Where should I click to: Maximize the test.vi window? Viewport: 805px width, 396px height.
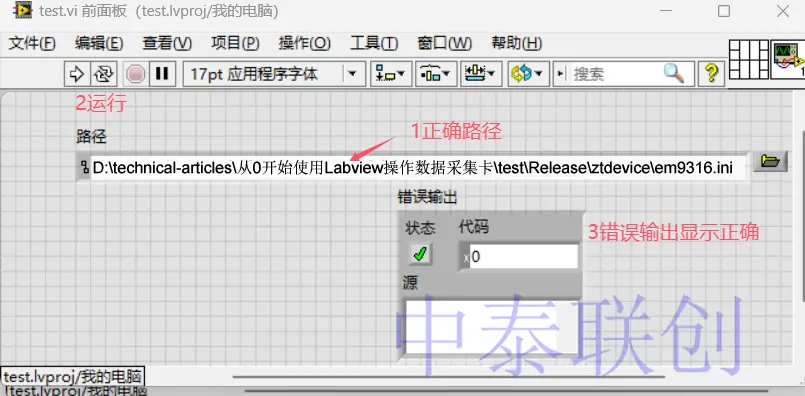click(x=724, y=11)
